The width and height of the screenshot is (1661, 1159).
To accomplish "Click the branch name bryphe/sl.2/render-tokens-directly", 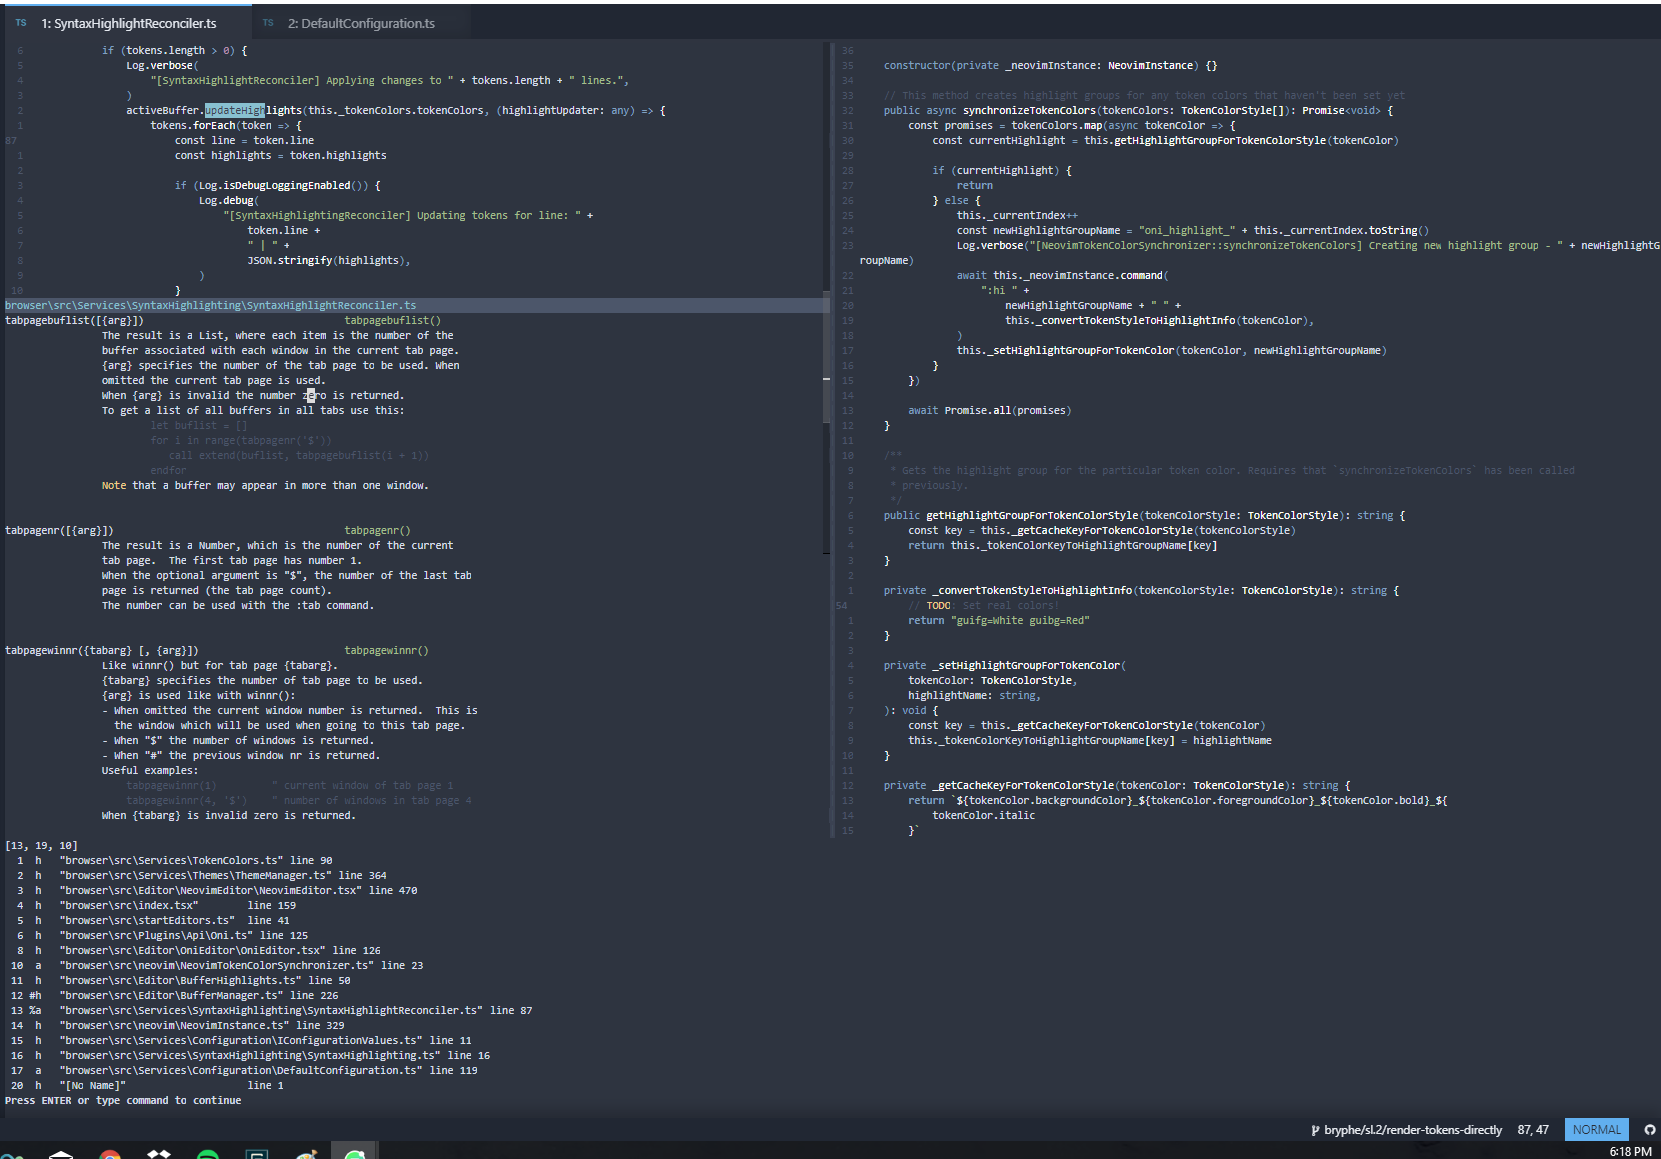I will coord(1413,1130).
